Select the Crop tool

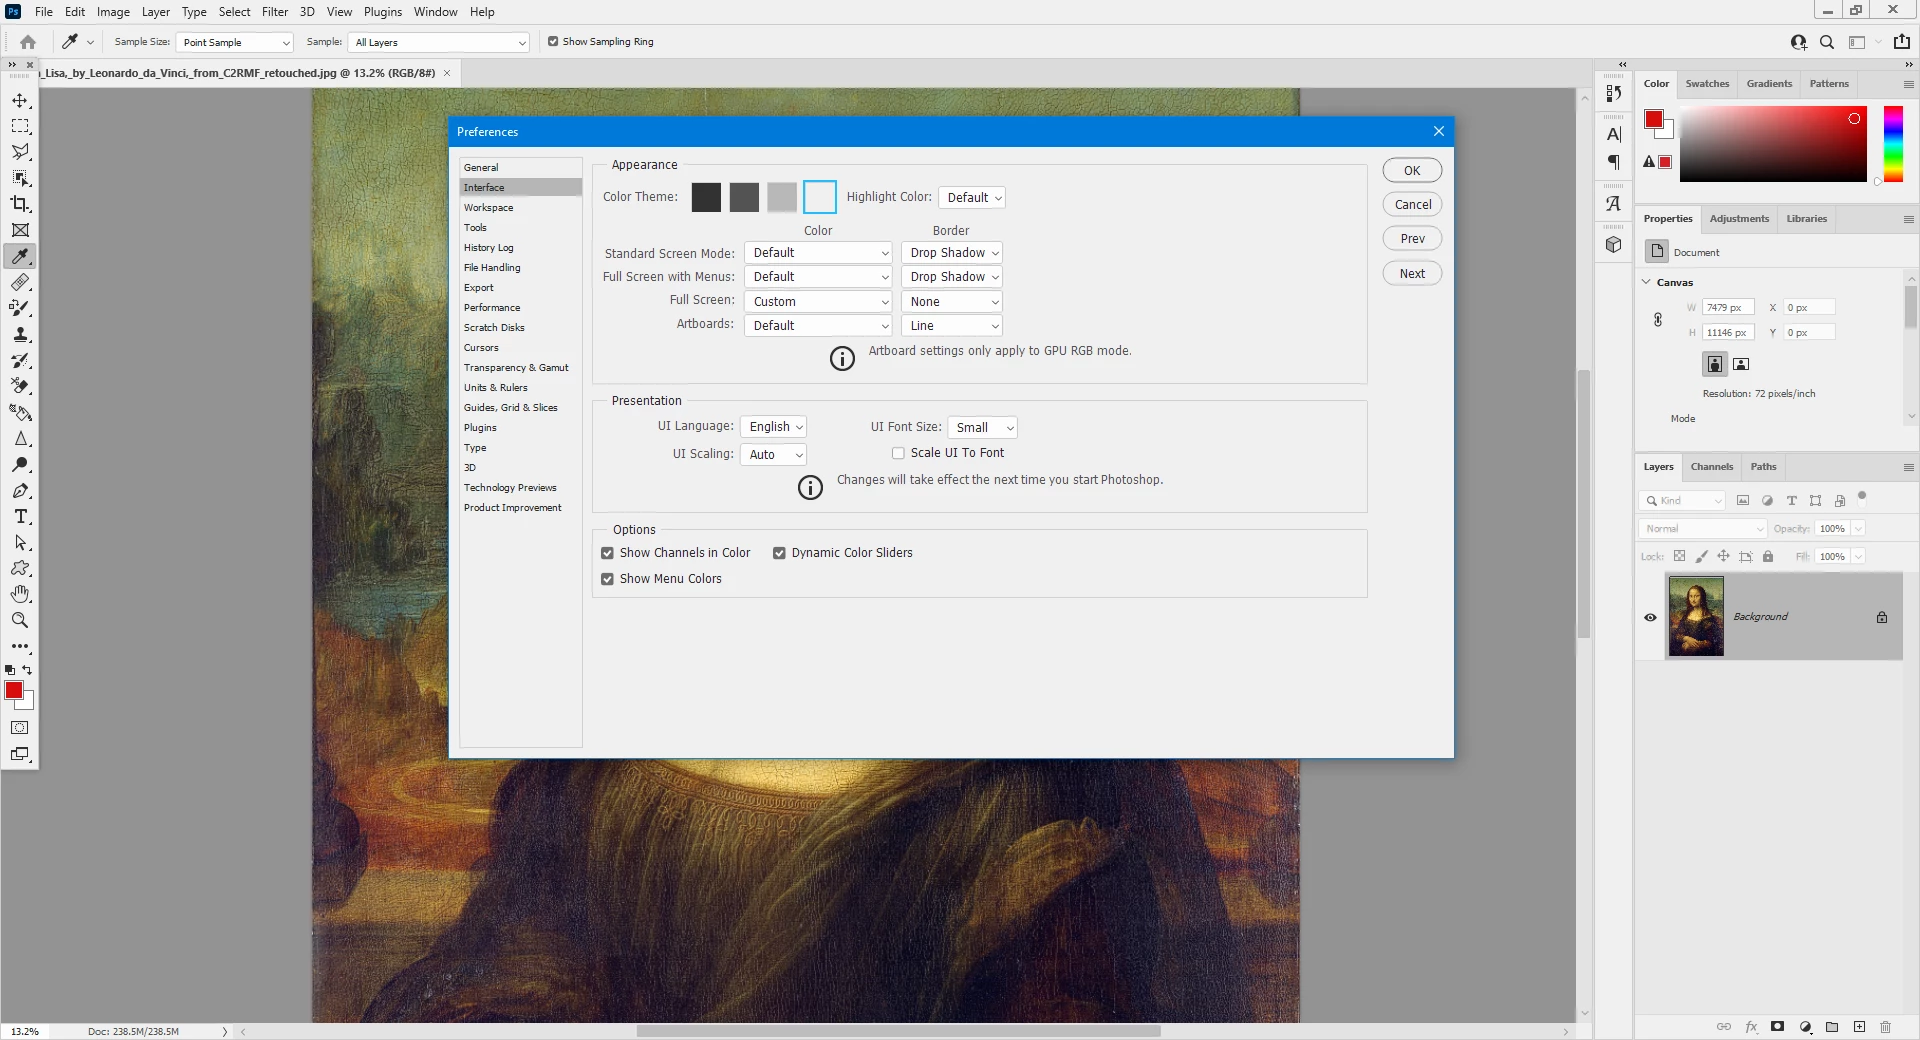pyautogui.click(x=20, y=204)
